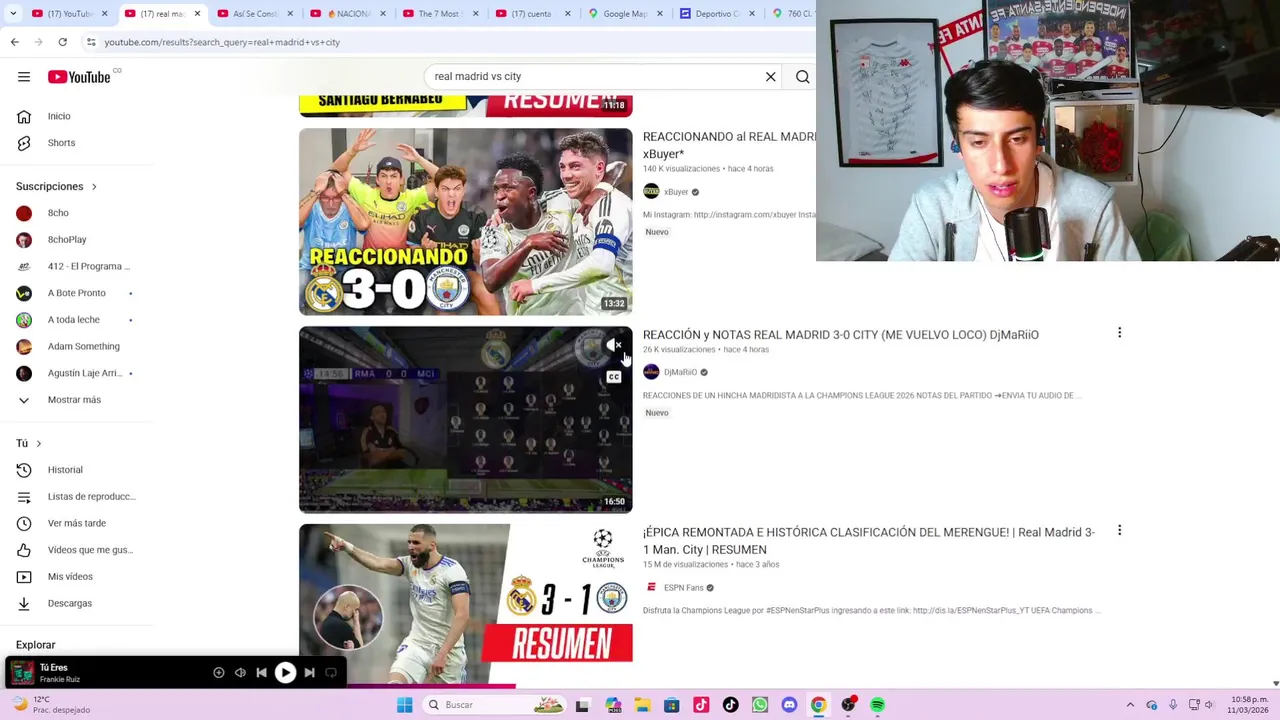This screenshot has width=1280, height=720.
Task: Open the YouTube hamburger guide menu
Action: click(24, 76)
